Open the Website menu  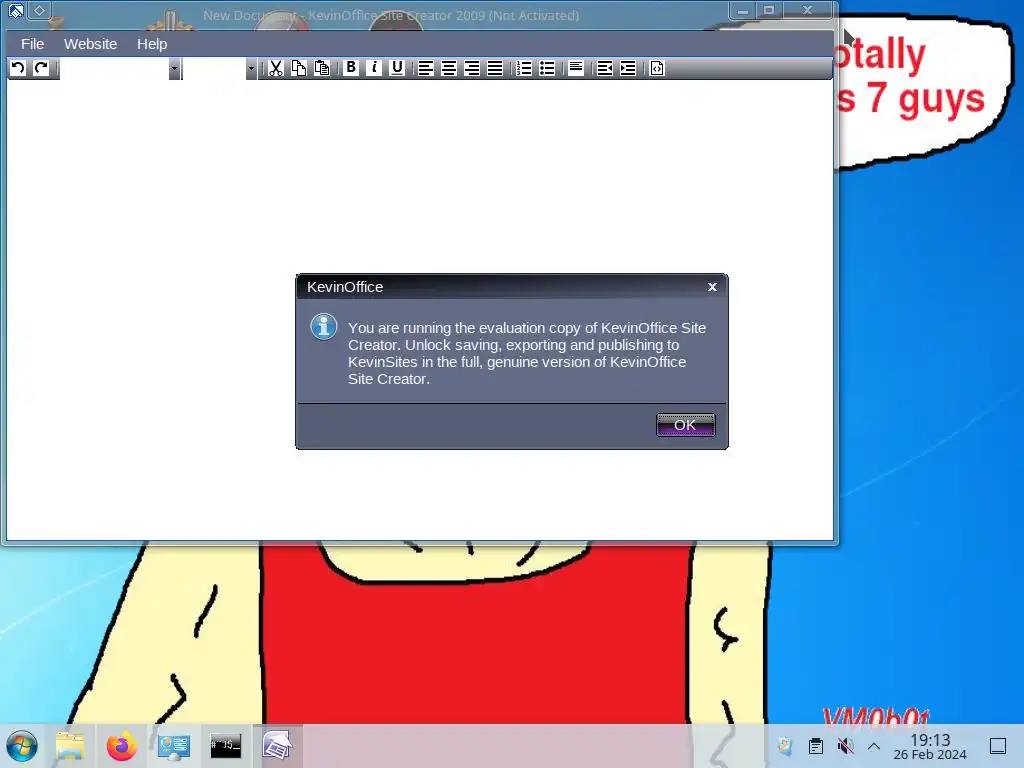90,44
